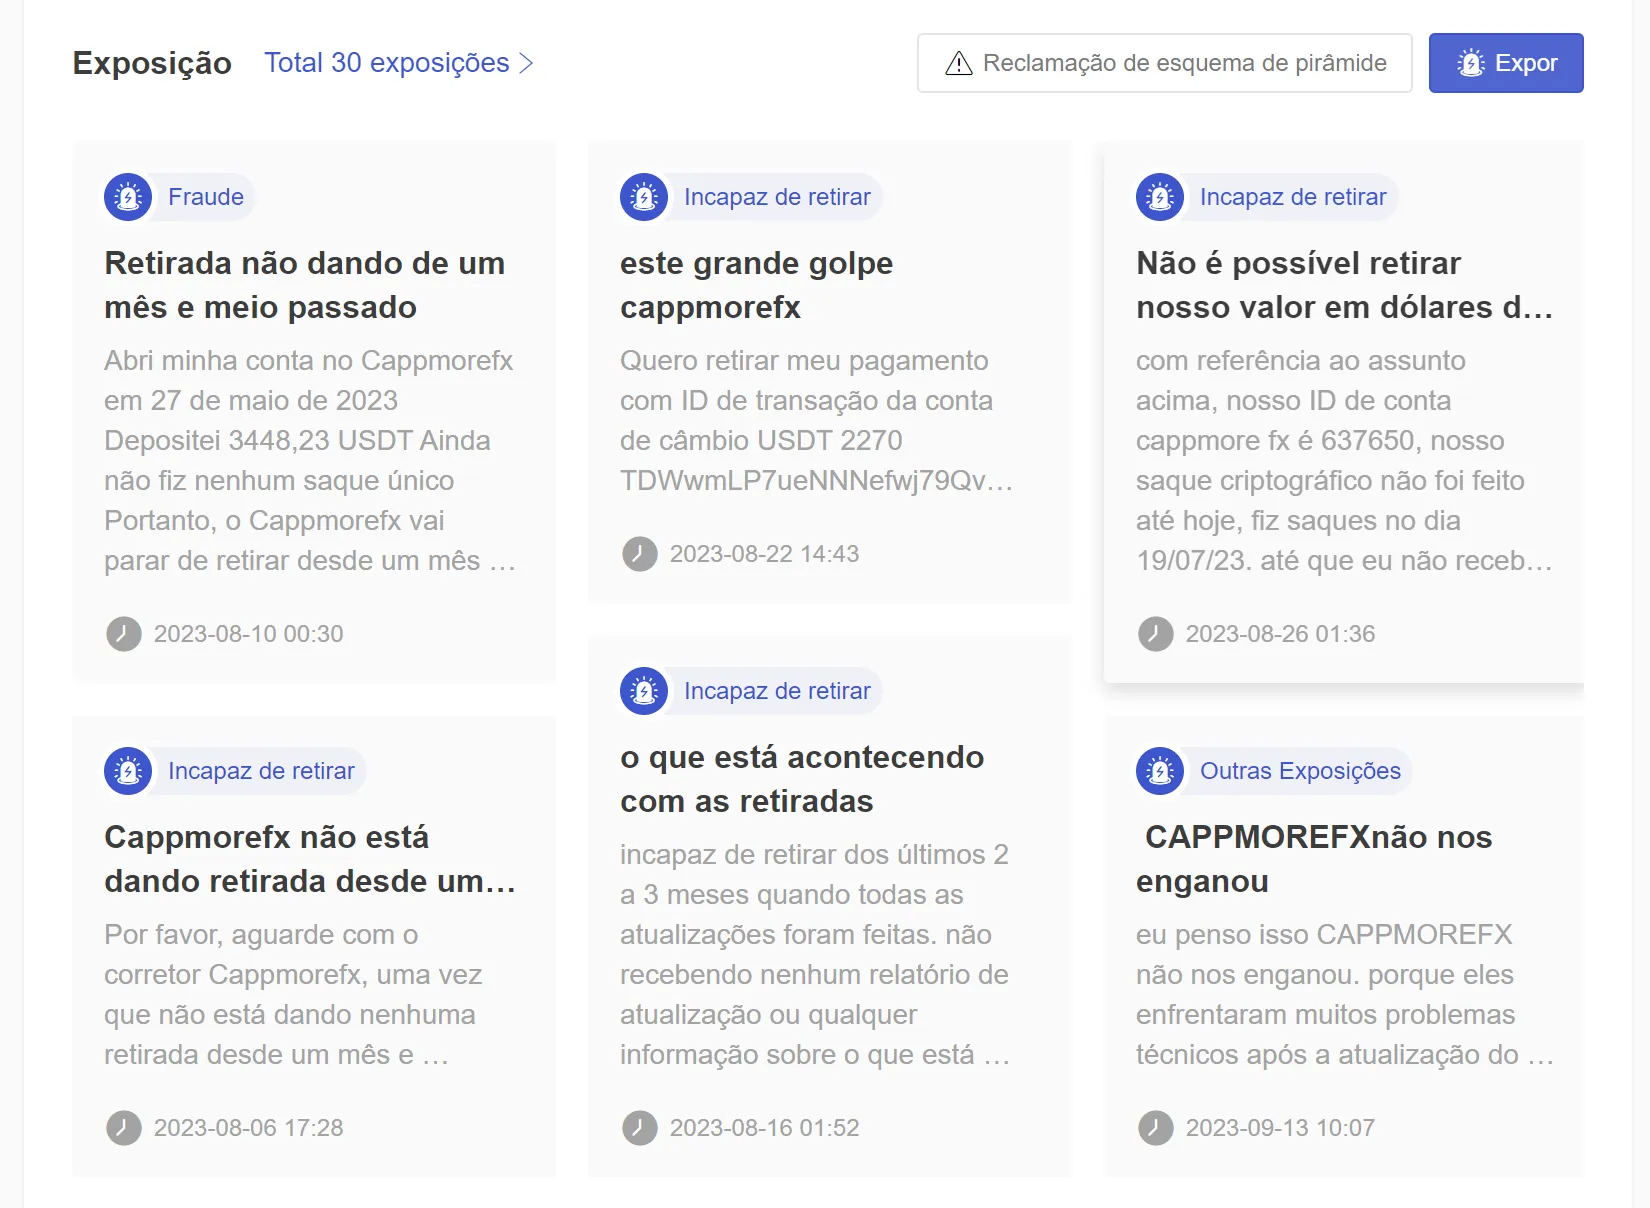
Task: Click the text 'eu penso isso CAPPMOREFX'
Action: pos(1324,935)
